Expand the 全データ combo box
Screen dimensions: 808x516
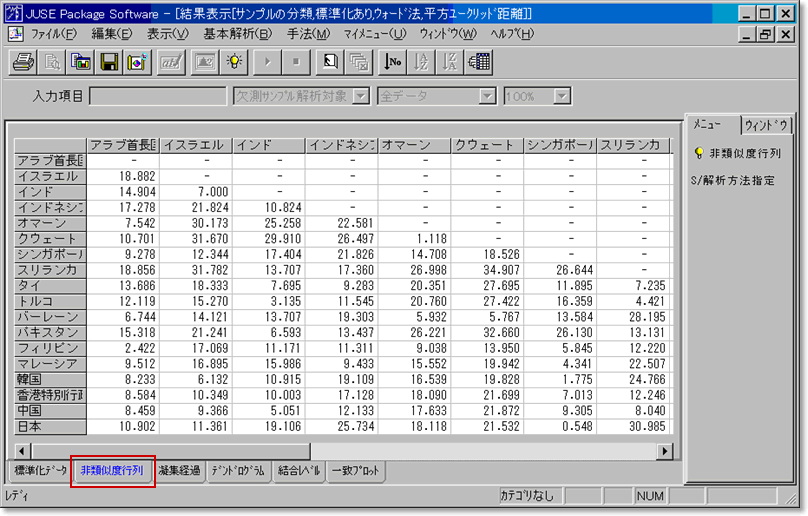[488, 96]
